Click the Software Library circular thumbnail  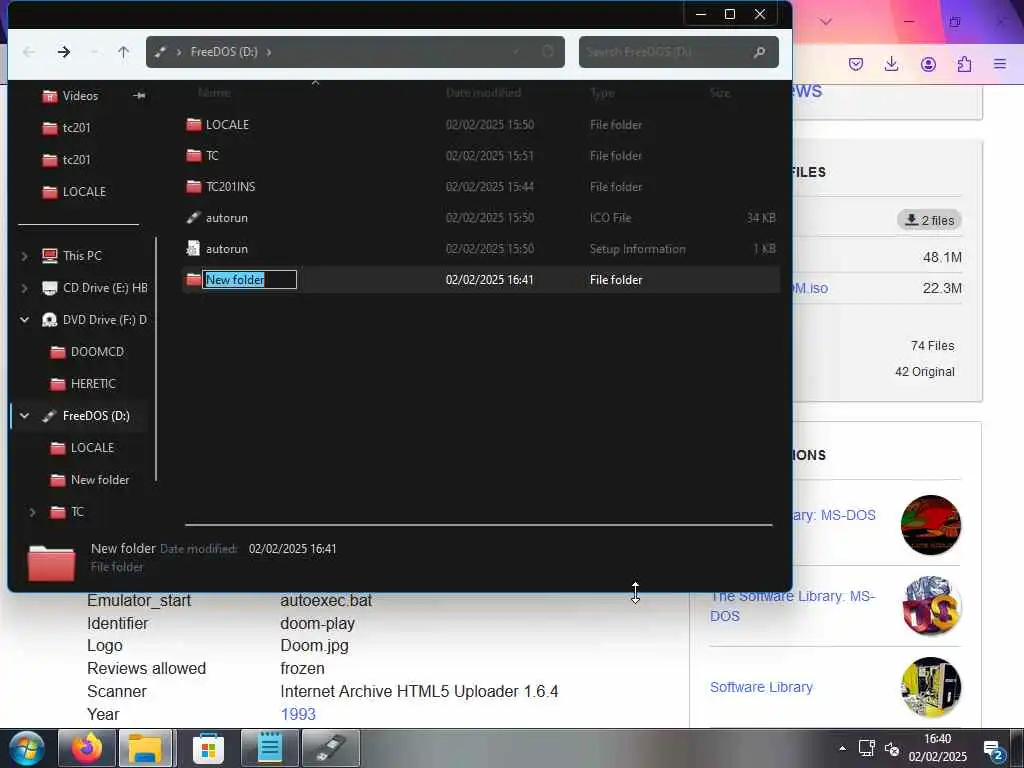[x=931, y=688]
